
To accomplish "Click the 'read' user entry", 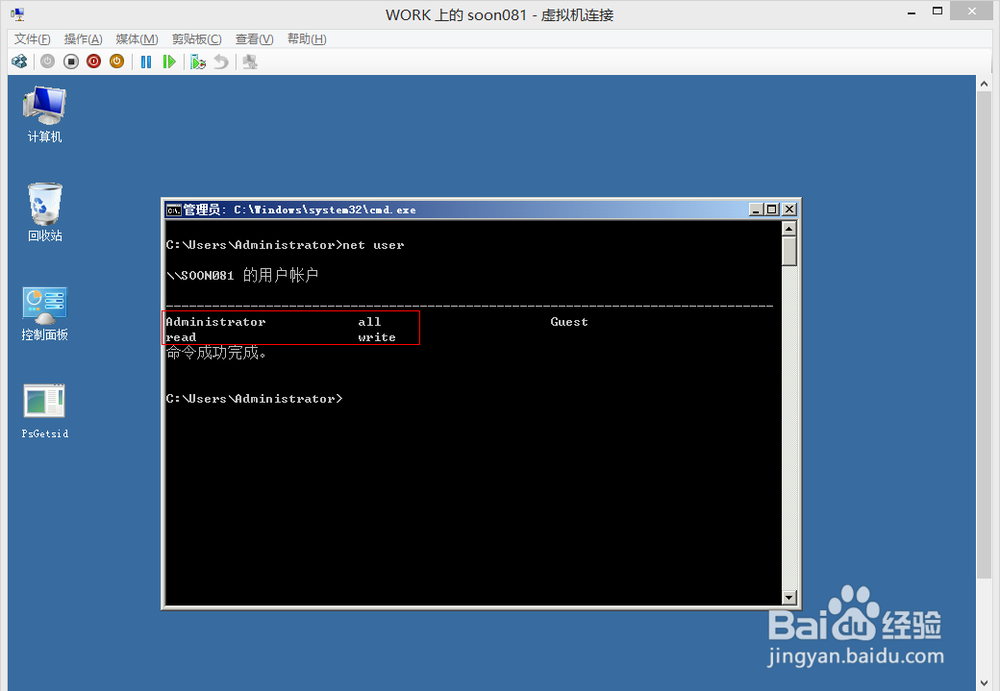I will click(x=181, y=338).
